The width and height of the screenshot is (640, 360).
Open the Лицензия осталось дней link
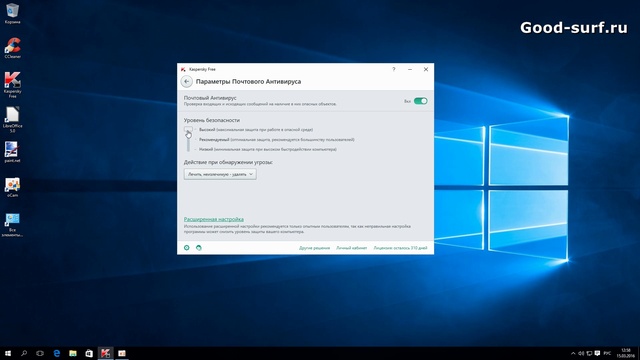click(400, 248)
